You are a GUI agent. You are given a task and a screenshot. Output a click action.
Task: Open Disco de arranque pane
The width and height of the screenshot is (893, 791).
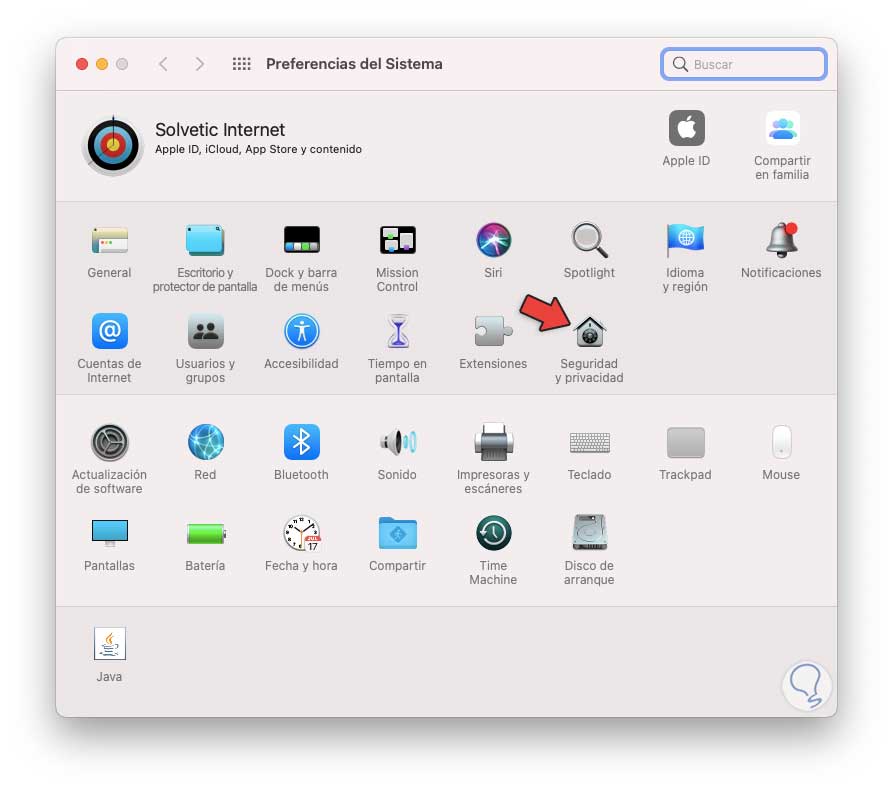pos(589,532)
